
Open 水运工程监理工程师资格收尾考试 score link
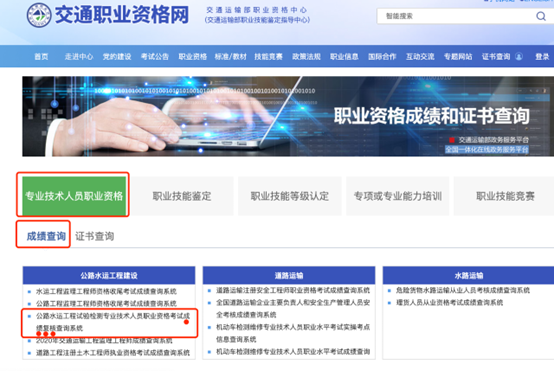point(106,291)
